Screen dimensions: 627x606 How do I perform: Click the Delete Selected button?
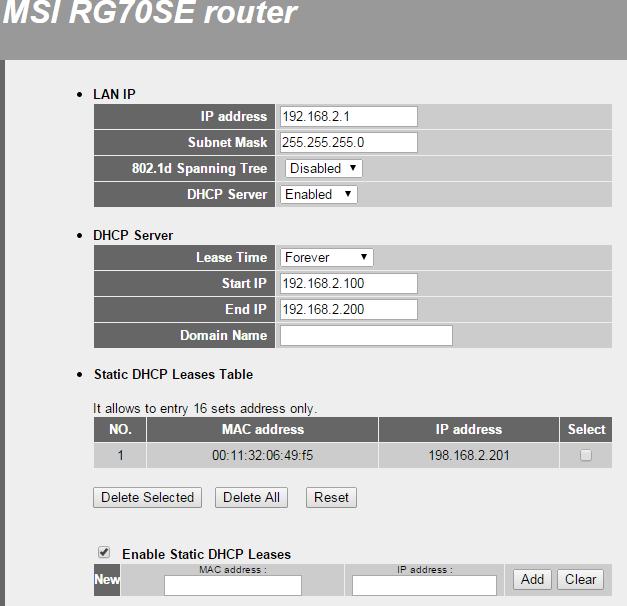point(148,497)
